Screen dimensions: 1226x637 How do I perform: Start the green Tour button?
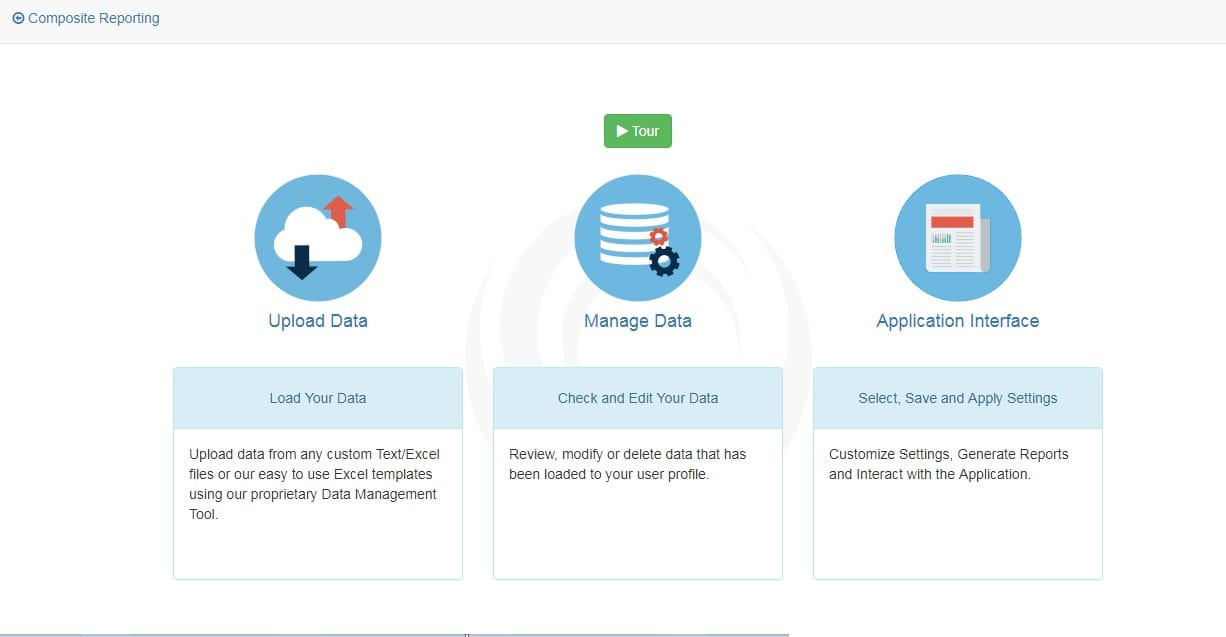click(638, 131)
